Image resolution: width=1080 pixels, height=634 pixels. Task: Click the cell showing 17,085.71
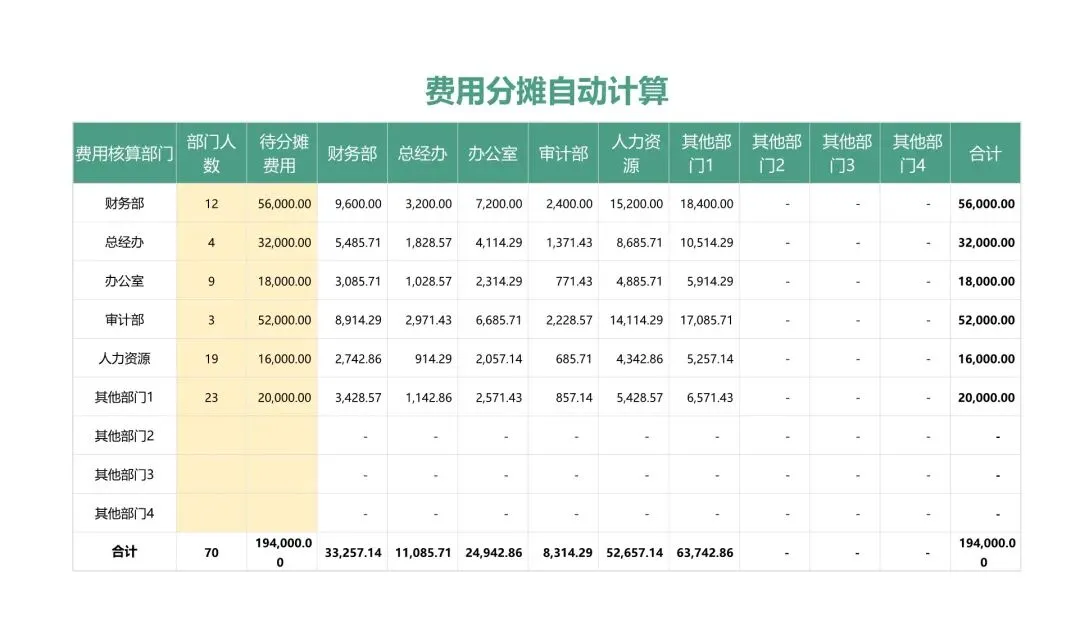coord(704,320)
